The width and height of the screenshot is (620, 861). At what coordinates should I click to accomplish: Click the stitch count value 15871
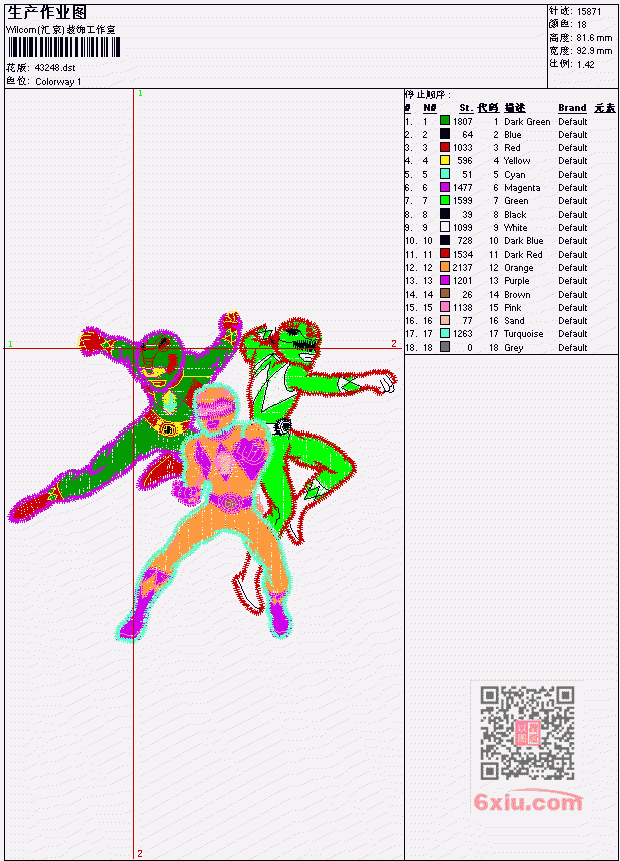pos(589,12)
